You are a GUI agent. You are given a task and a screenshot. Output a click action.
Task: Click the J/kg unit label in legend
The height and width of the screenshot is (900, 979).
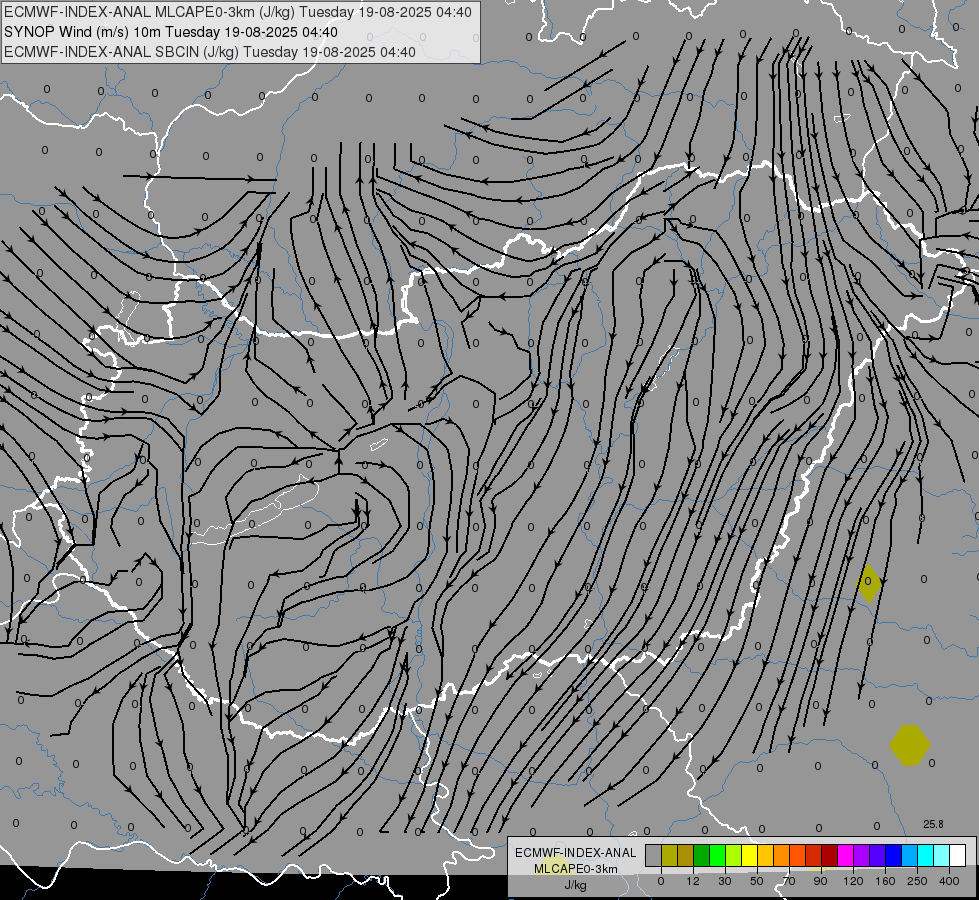[575, 885]
